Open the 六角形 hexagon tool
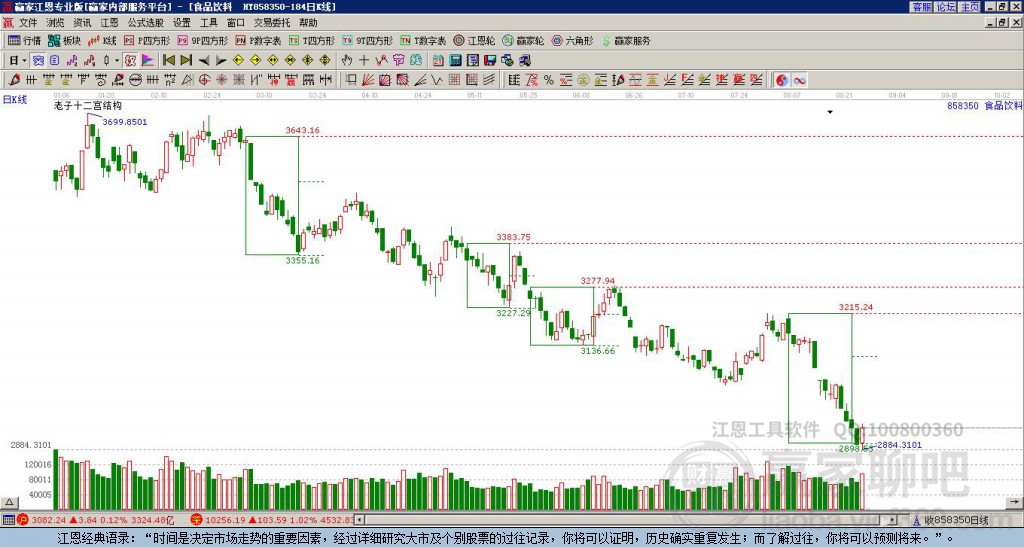The image size is (1024, 548). coord(572,40)
